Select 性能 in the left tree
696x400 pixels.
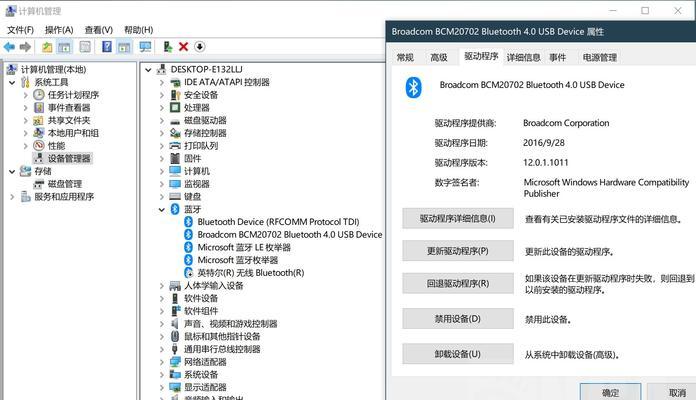coord(56,146)
